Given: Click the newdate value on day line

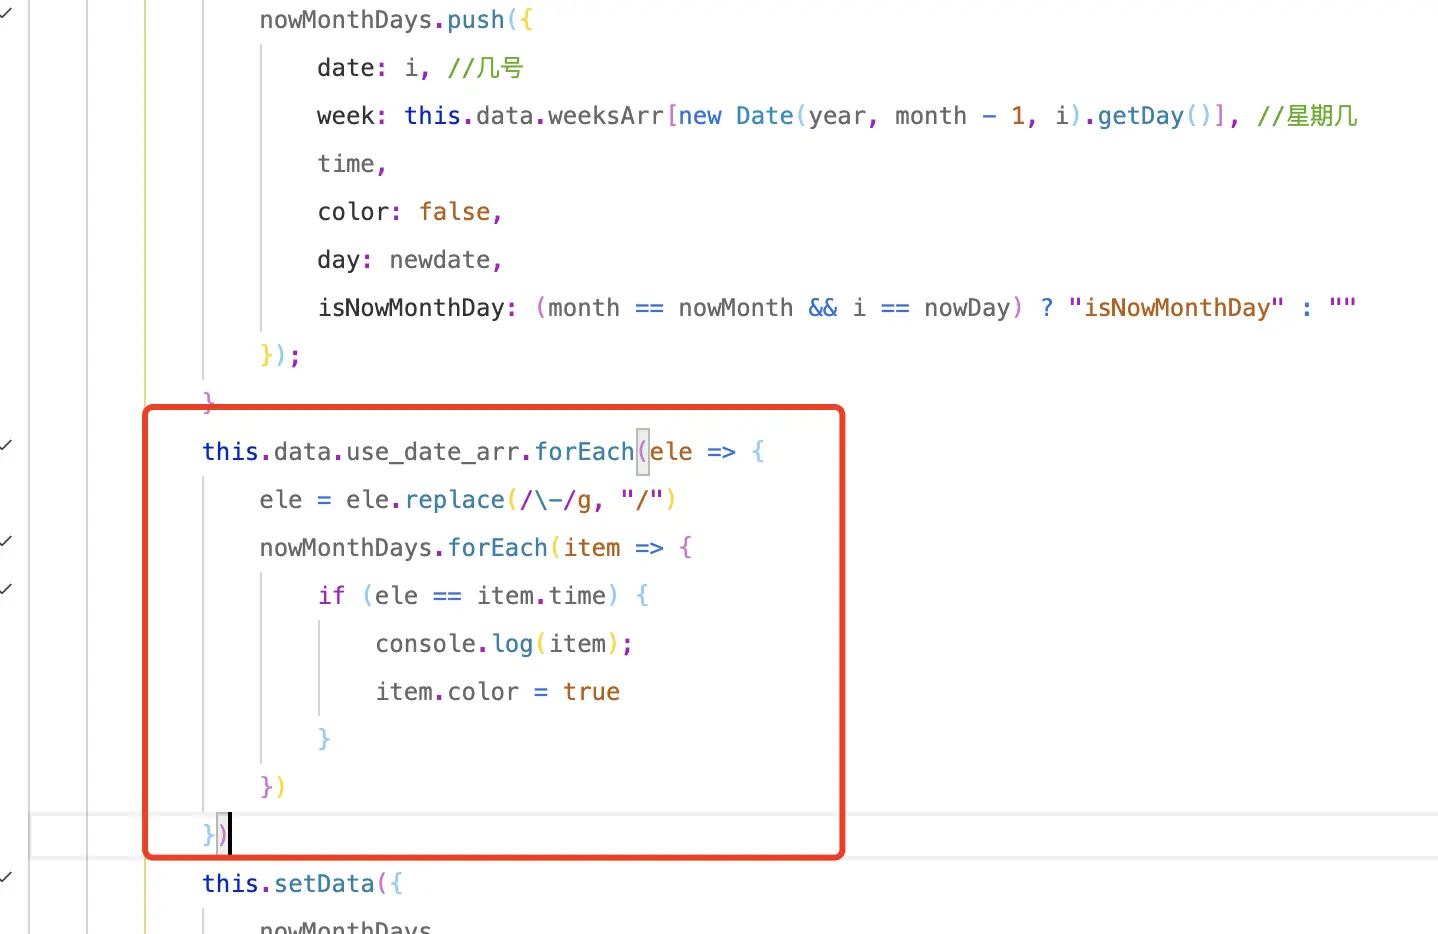Looking at the screenshot, I should tap(439, 260).
